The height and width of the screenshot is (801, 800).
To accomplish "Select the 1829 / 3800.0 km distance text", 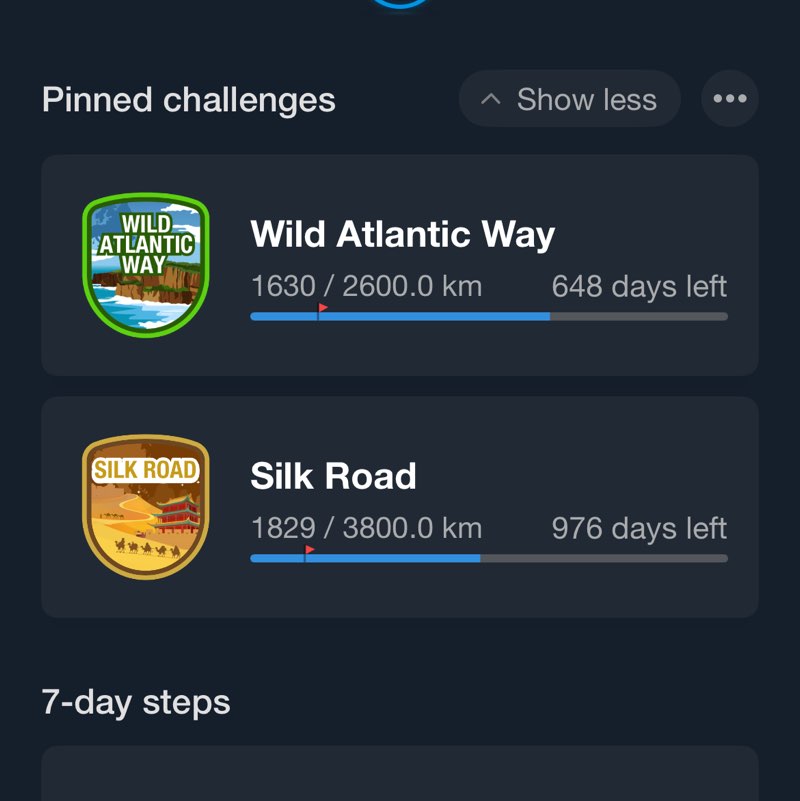I will [x=366, y=528].
